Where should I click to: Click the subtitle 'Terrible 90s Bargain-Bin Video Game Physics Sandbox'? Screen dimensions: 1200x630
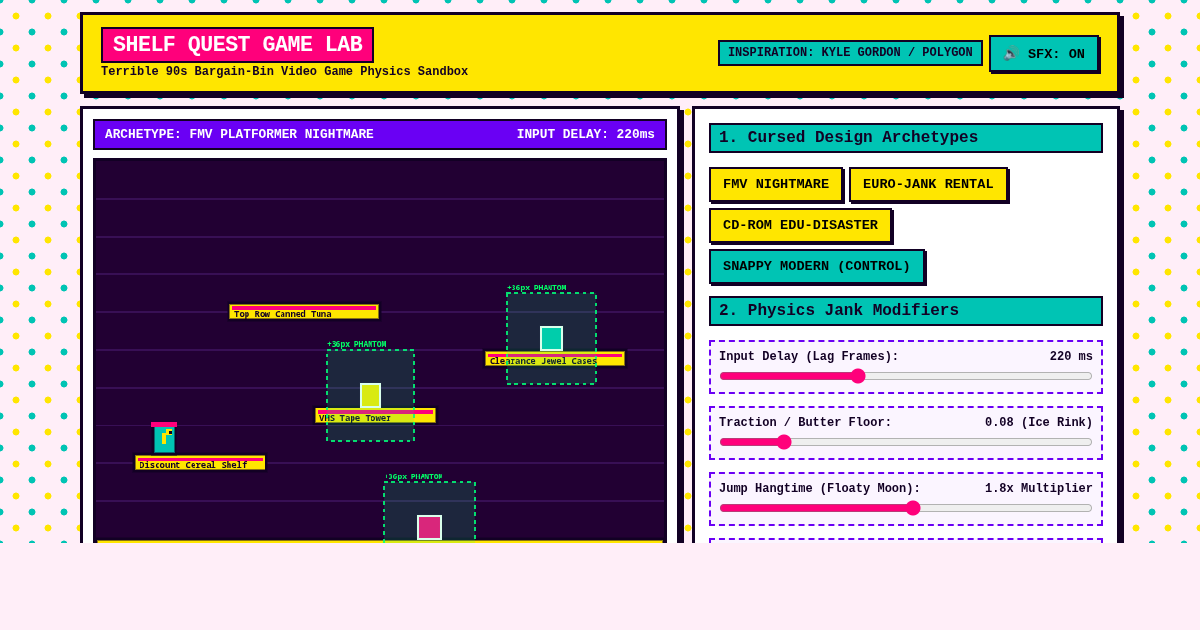(x=284, y=72)
